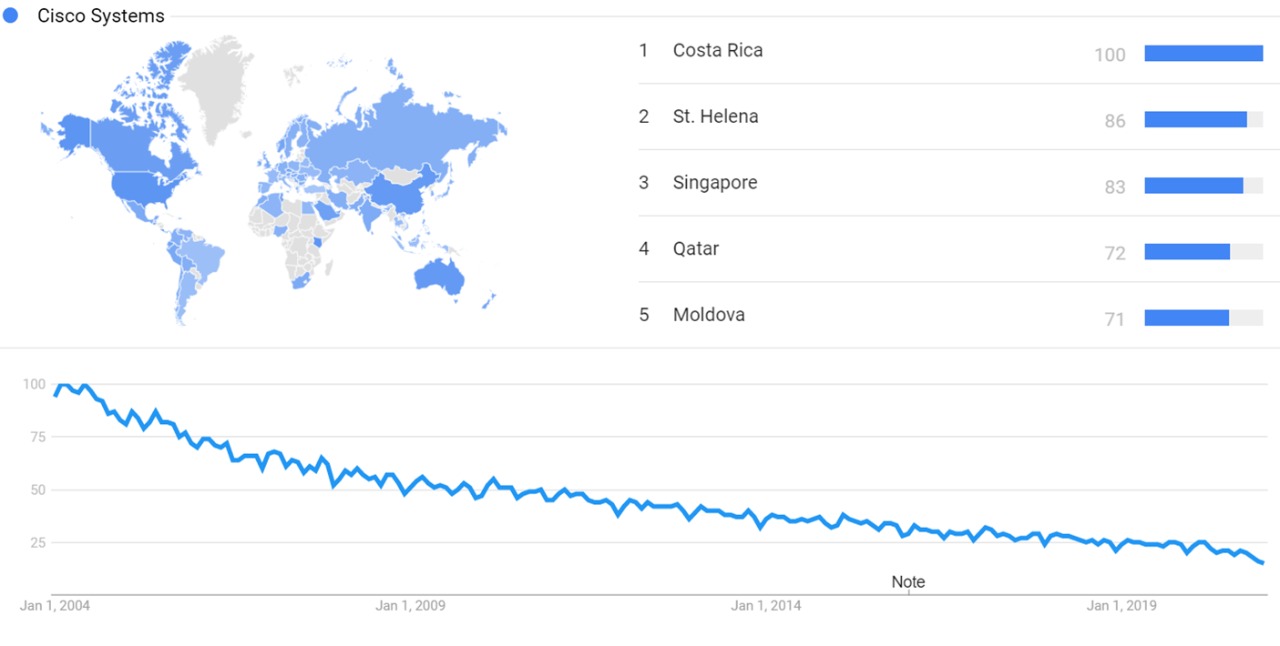
Task: Click Australia on the world map
Action: coord(440,275)
